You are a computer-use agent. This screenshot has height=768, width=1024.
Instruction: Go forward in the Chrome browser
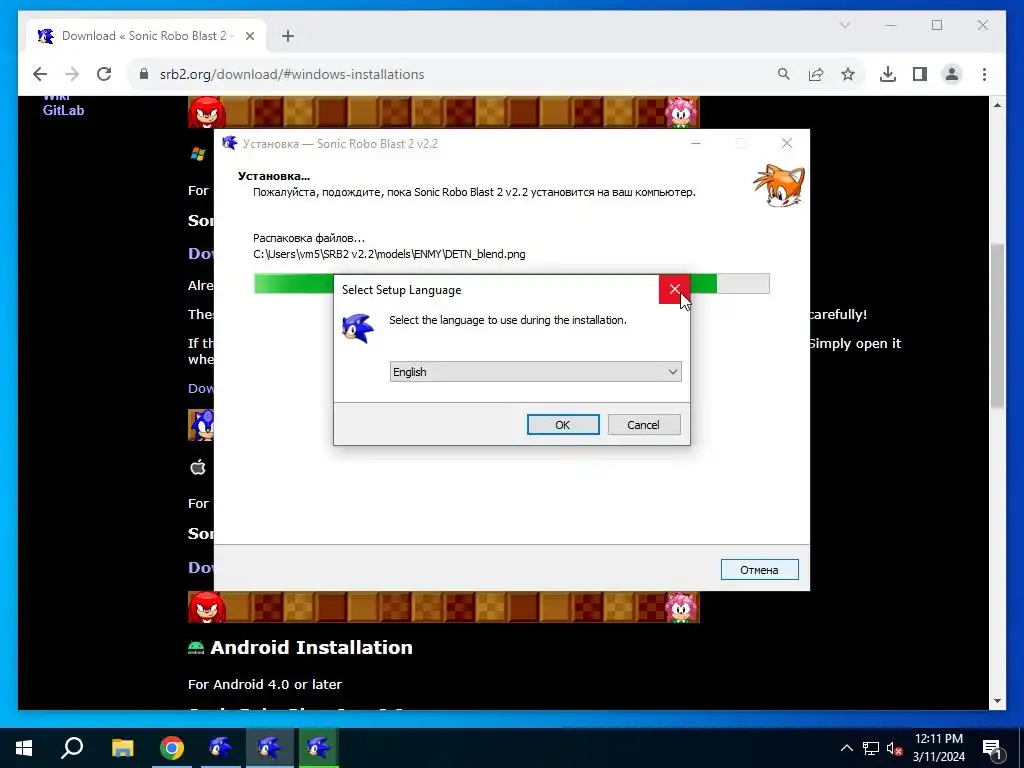pos(72,74)
